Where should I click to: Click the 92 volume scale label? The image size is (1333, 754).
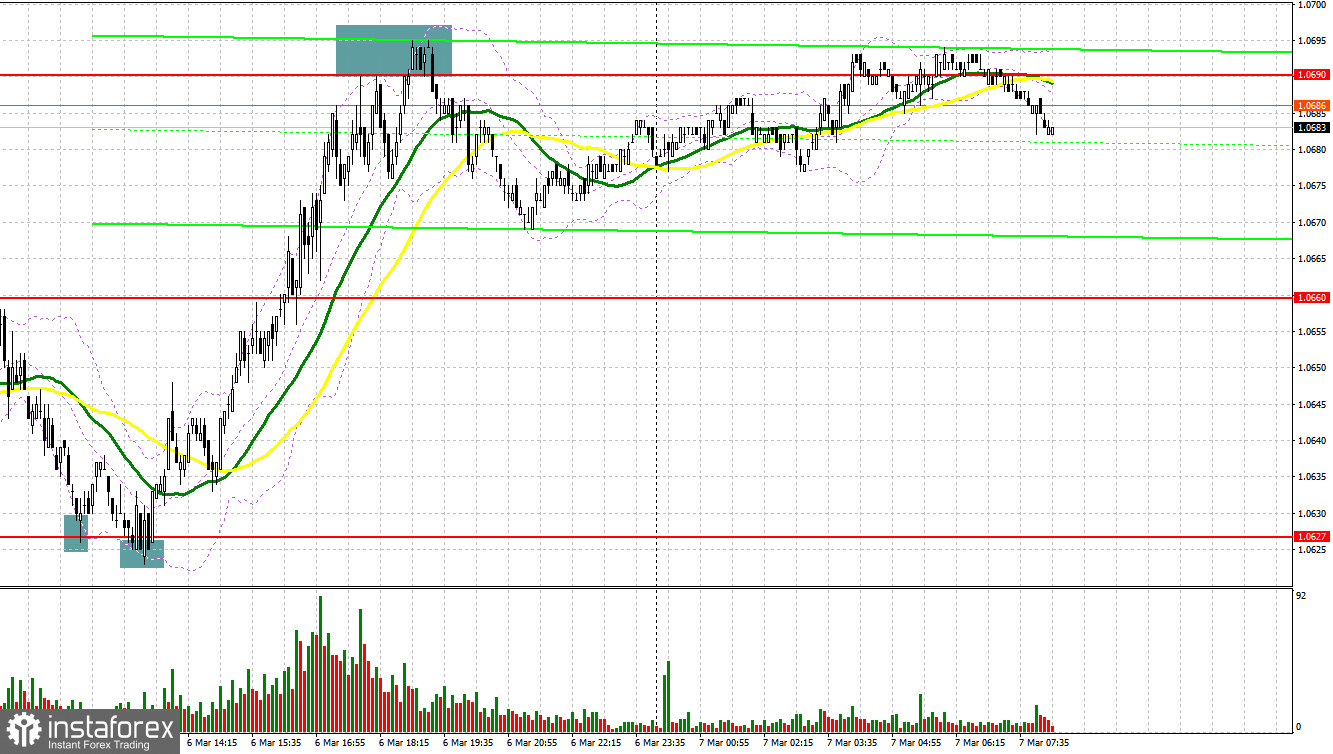(x=1301, y=597)
